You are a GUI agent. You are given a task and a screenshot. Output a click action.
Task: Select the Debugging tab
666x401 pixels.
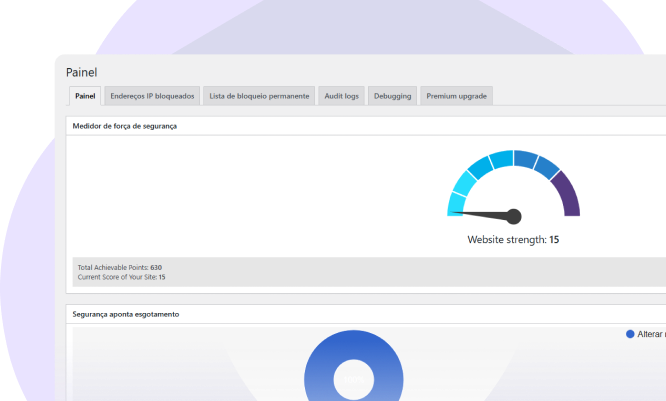coord(392,96)
